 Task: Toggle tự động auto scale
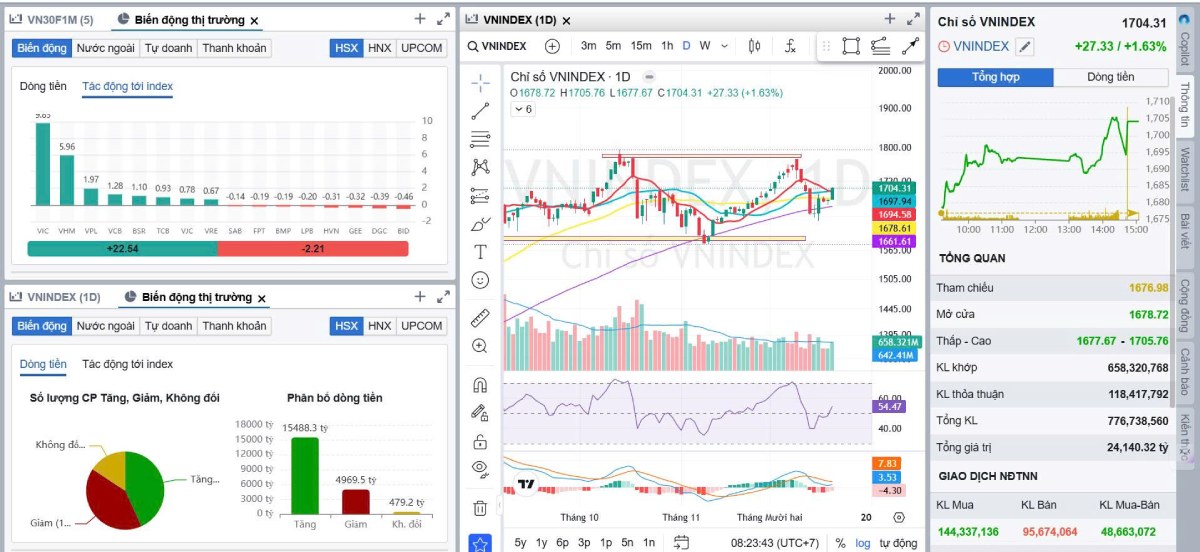pyautogui.click(x=898, y=543)
